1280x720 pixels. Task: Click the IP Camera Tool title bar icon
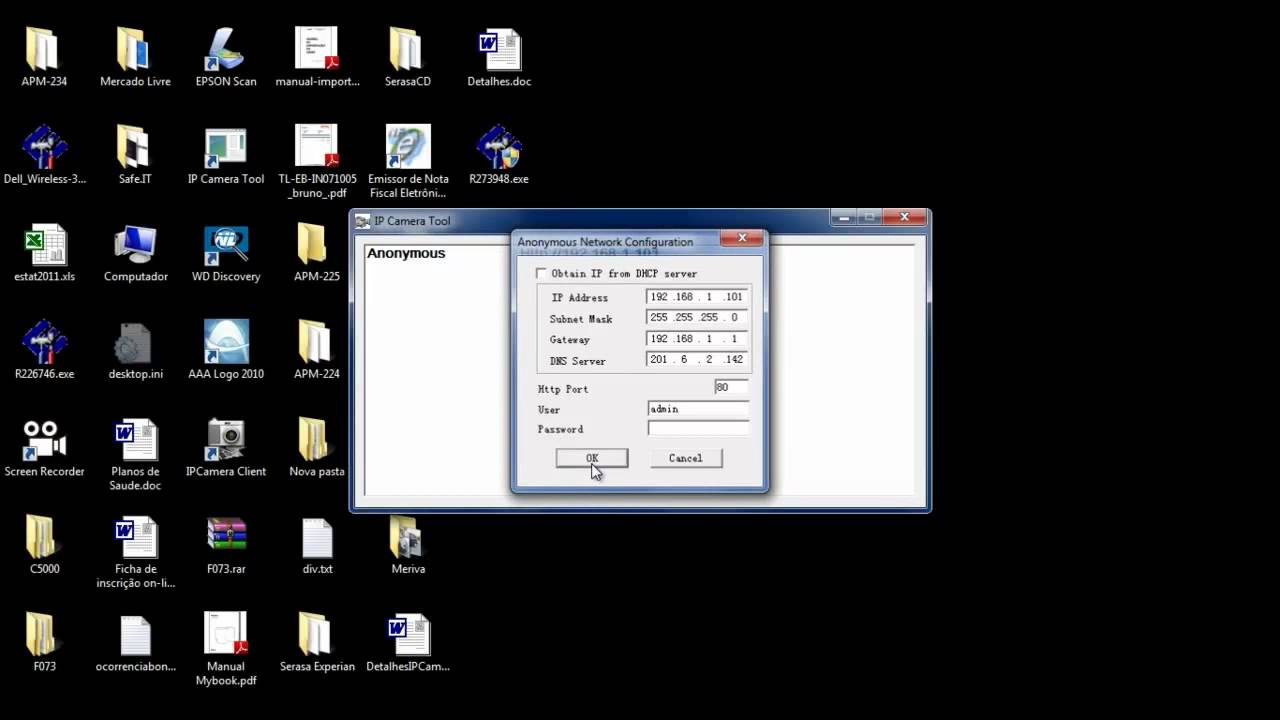click(363, 221)
